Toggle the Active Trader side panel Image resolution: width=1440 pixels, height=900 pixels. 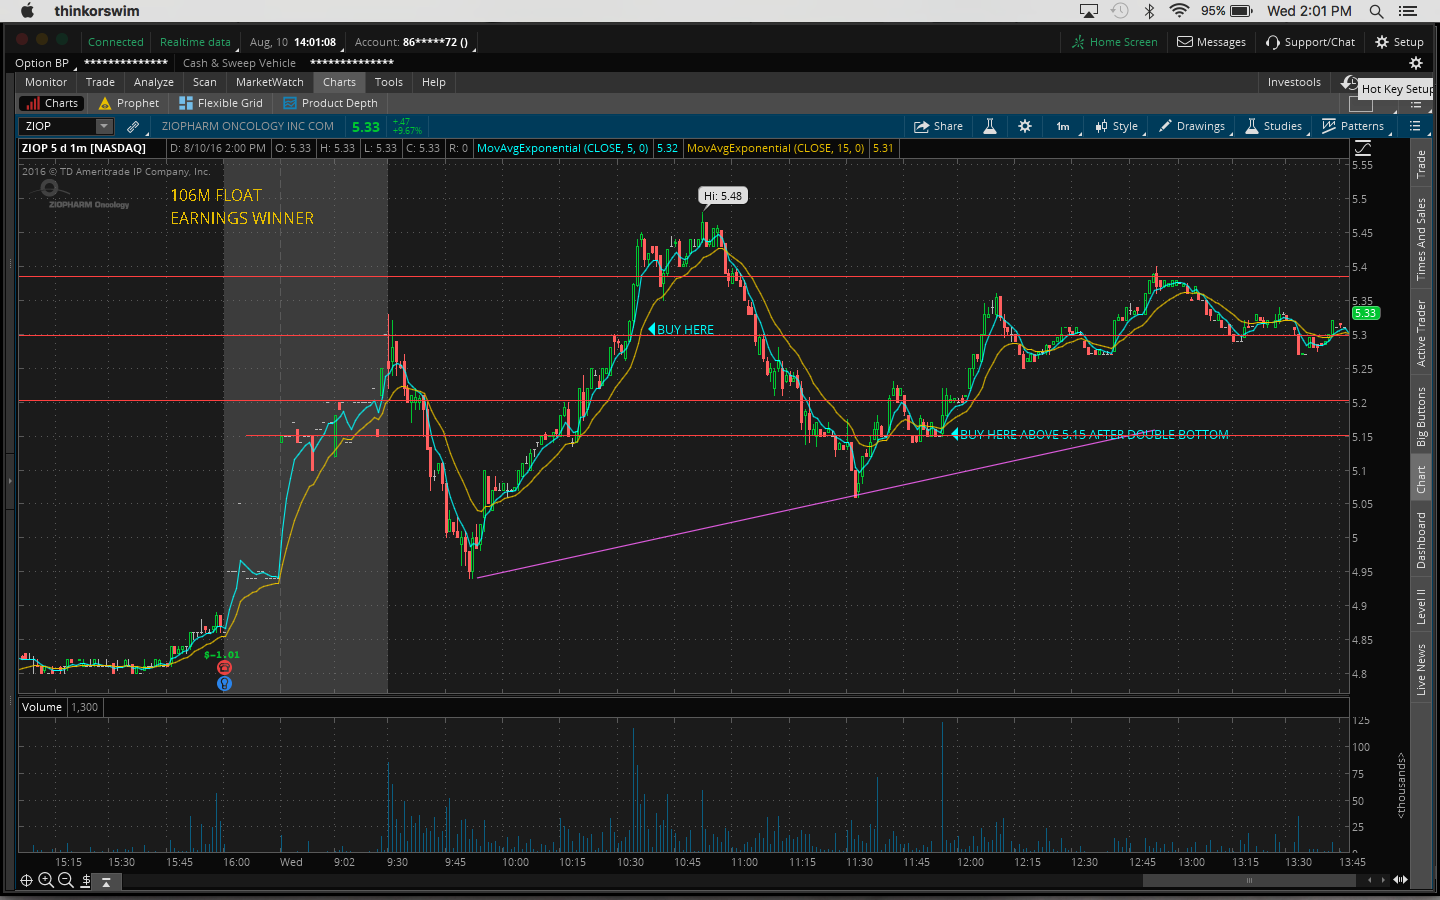(x=1421, y=333)
